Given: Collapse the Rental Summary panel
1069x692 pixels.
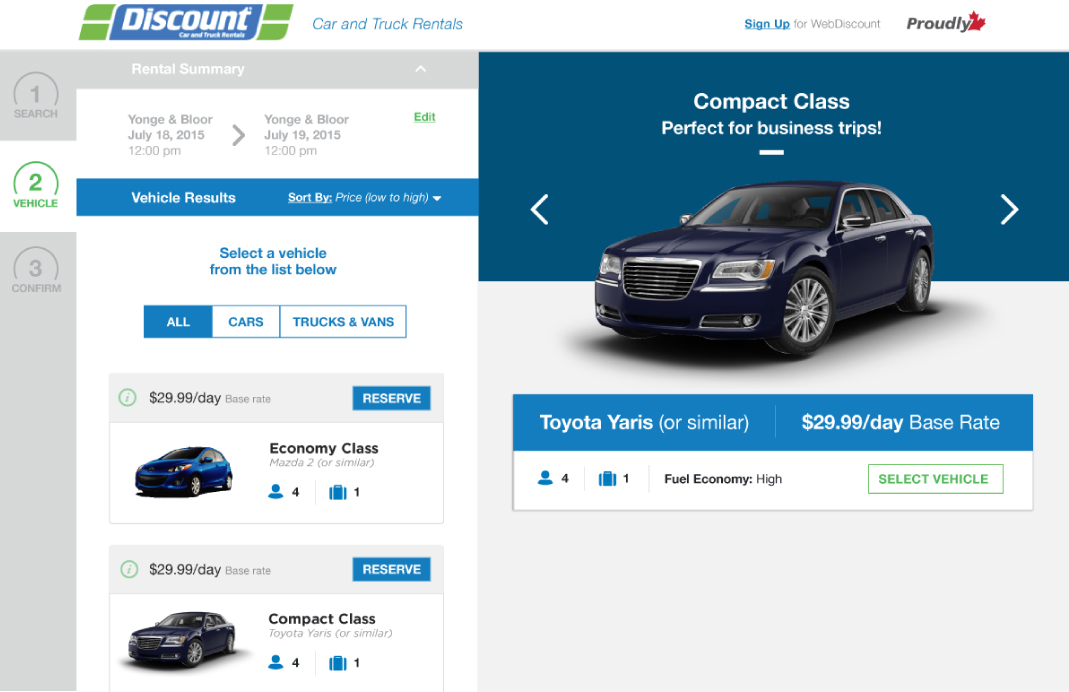Looking at the screenshot, I should (x=421, y=69).
